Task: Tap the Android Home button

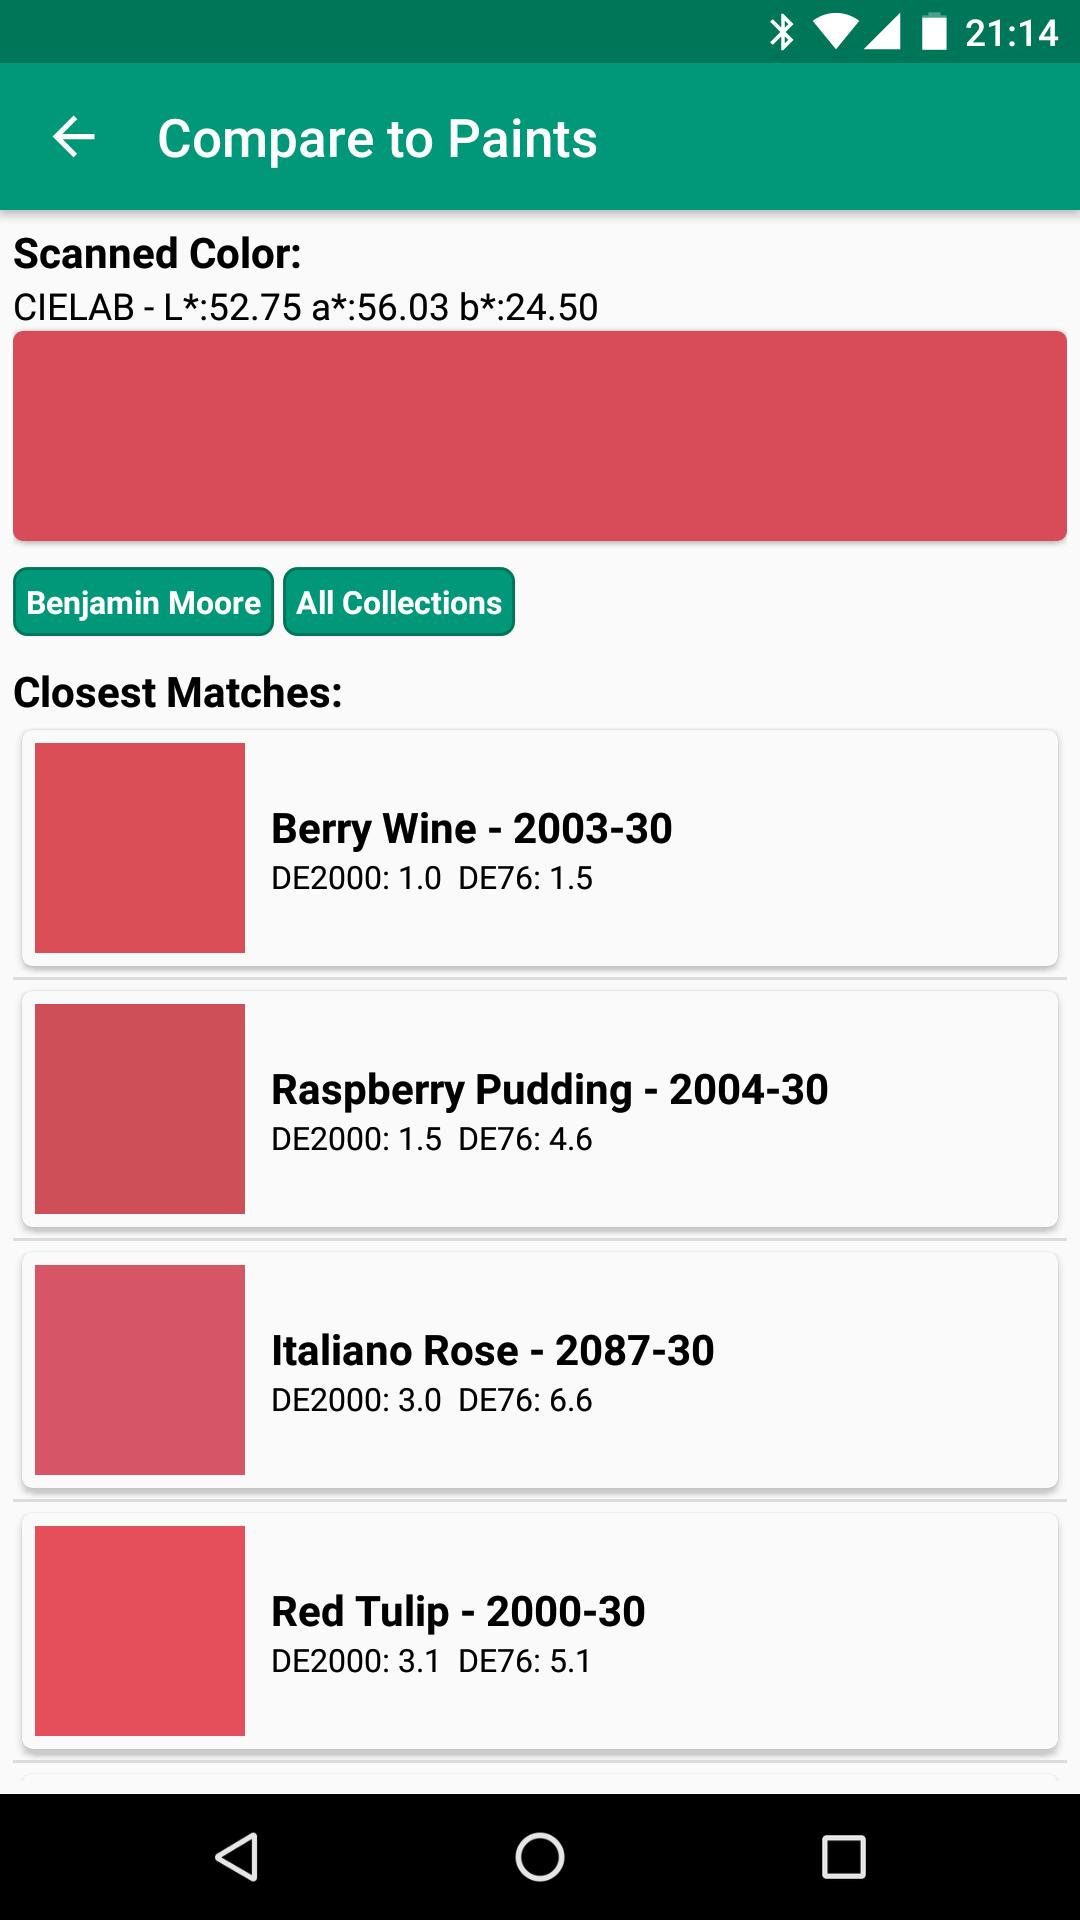Action: (x=540, y=1857)
